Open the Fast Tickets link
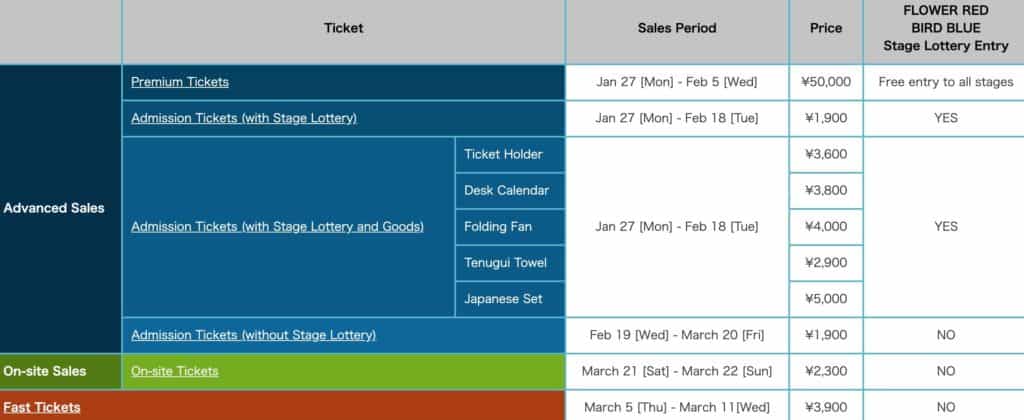 (42, 407)
